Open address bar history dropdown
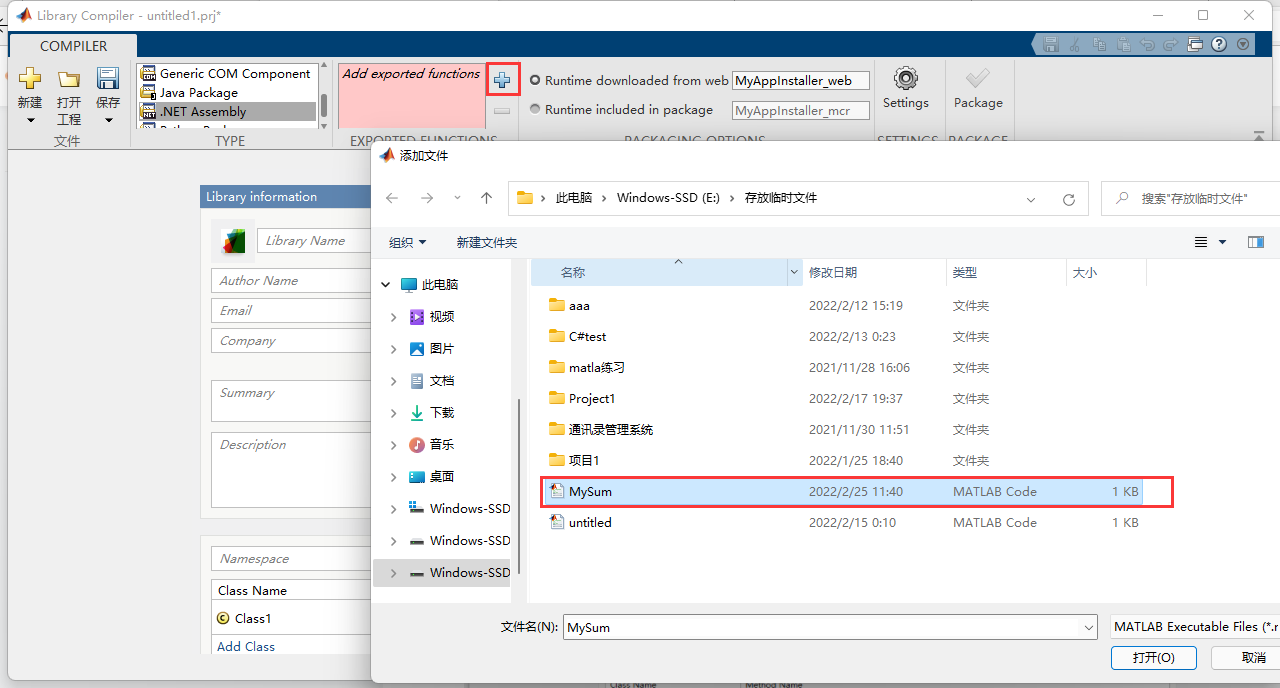Image resolution: width=1280 pixels, height=688 pixels. click(1031, 199)
